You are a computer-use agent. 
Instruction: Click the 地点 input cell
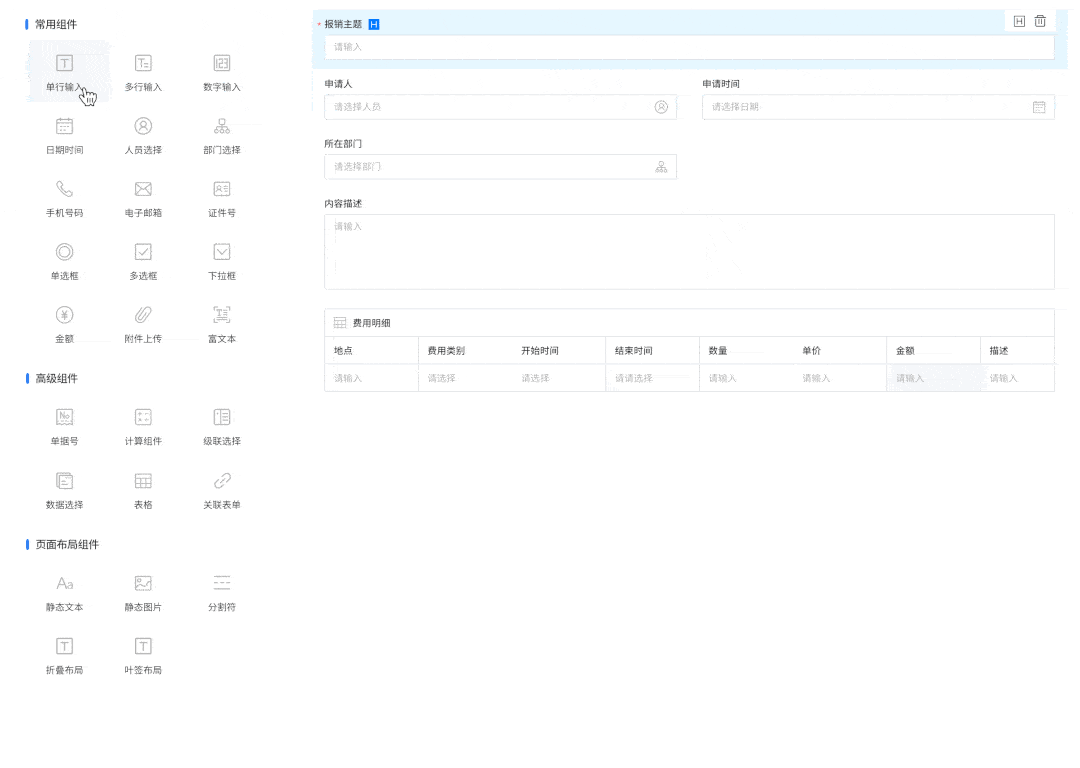tap(371, 378)
